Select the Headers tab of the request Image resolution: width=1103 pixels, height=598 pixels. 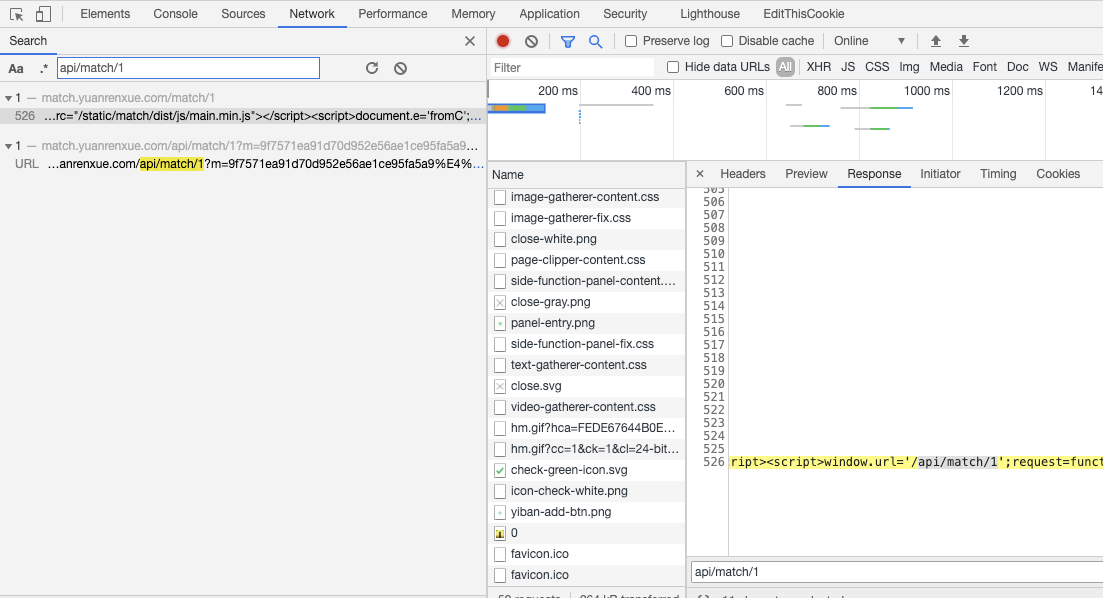[x=742, y=174]
